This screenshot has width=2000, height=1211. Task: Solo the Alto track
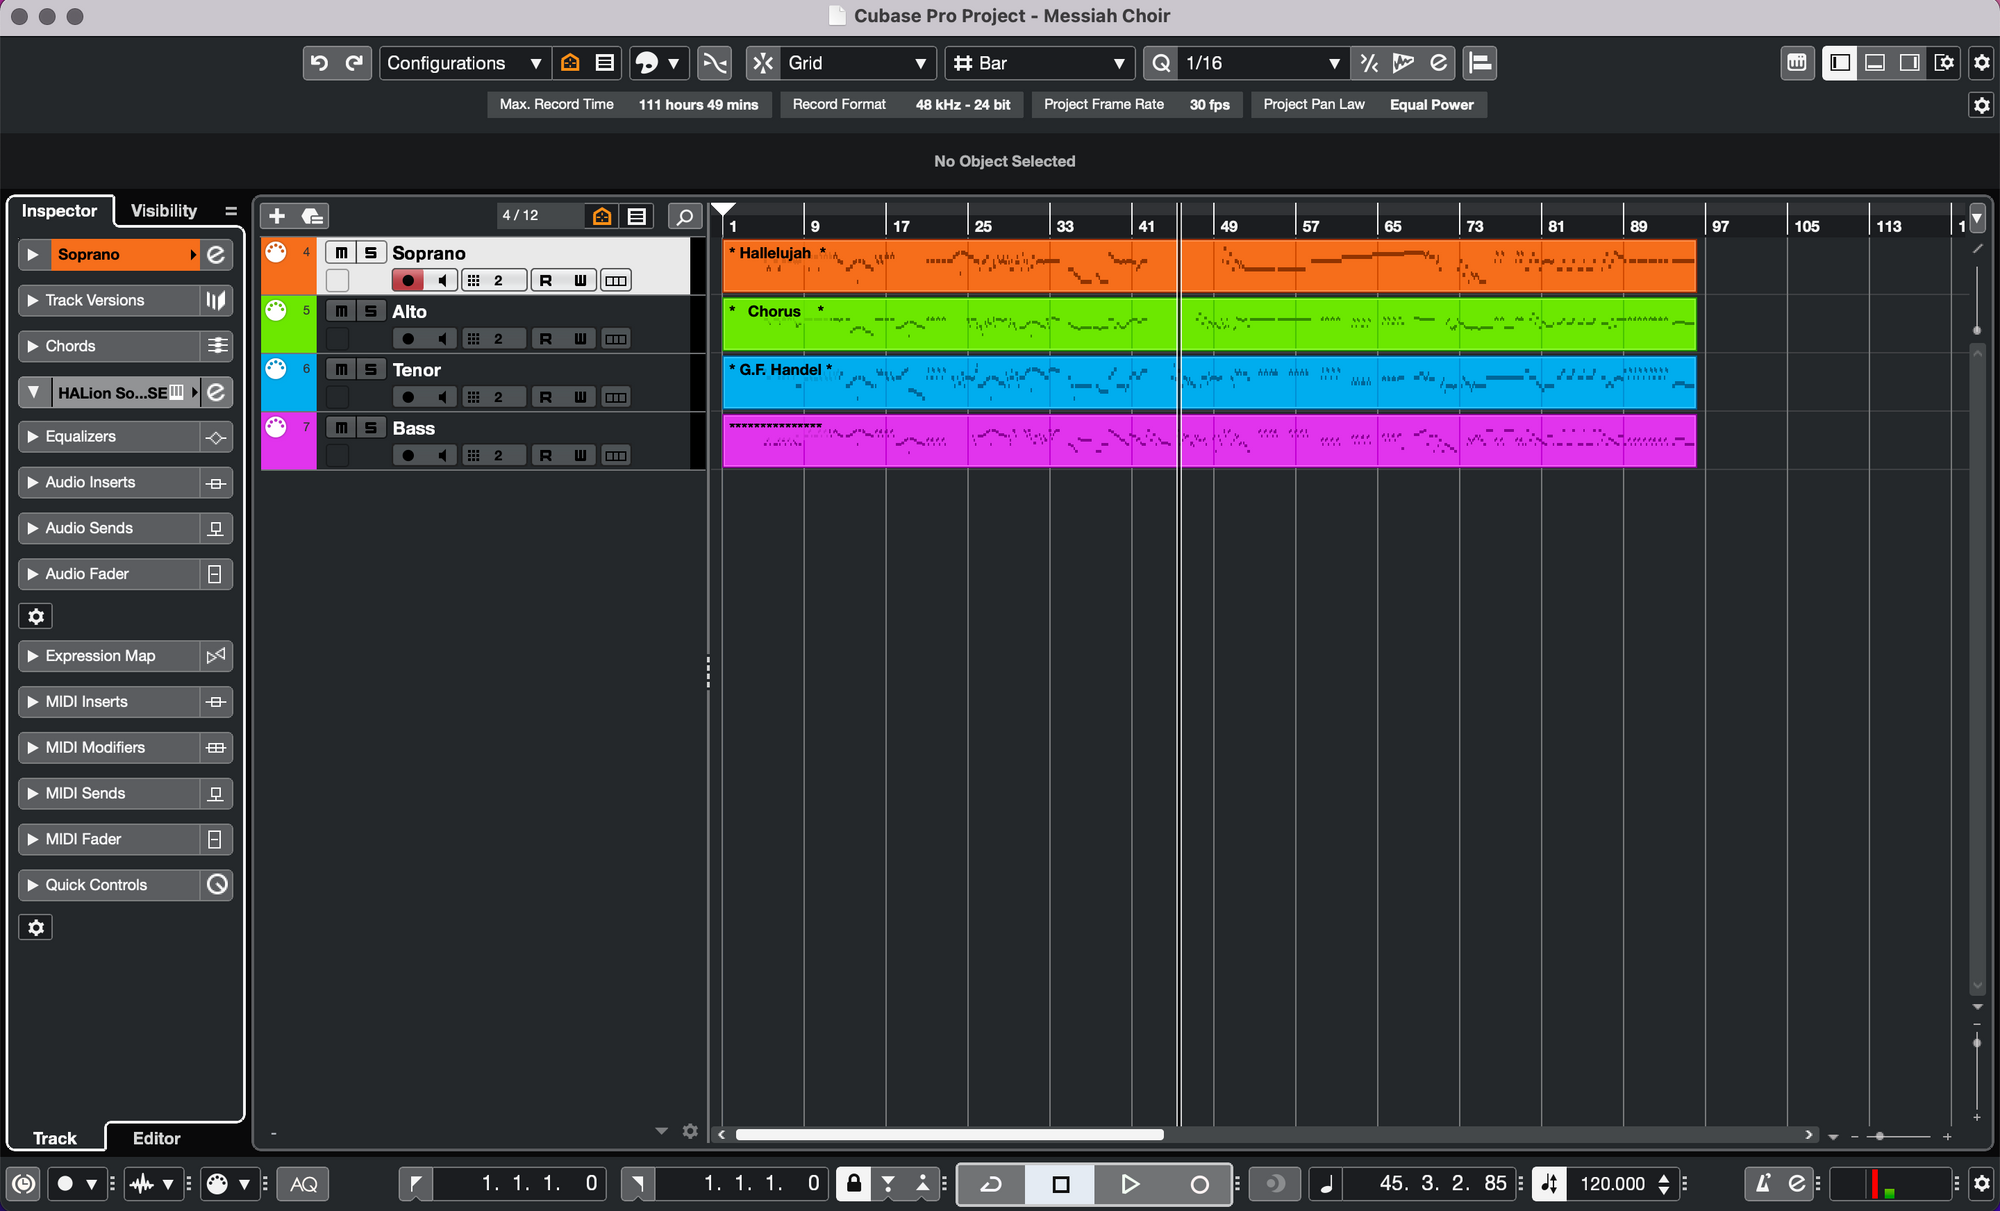click(x=370, y=311)
